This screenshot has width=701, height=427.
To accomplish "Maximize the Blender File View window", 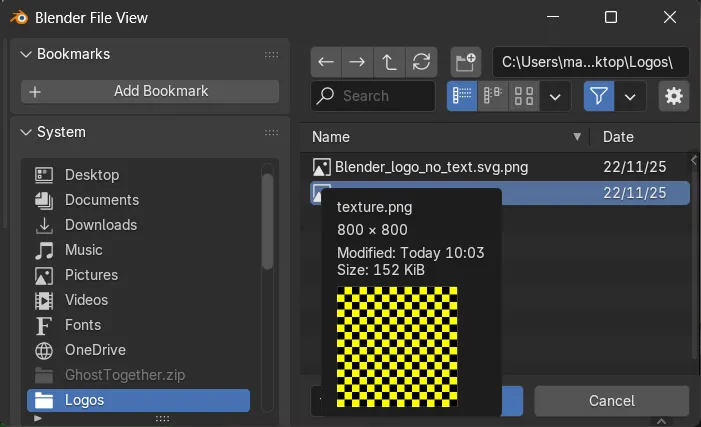I will pos(611,17).
